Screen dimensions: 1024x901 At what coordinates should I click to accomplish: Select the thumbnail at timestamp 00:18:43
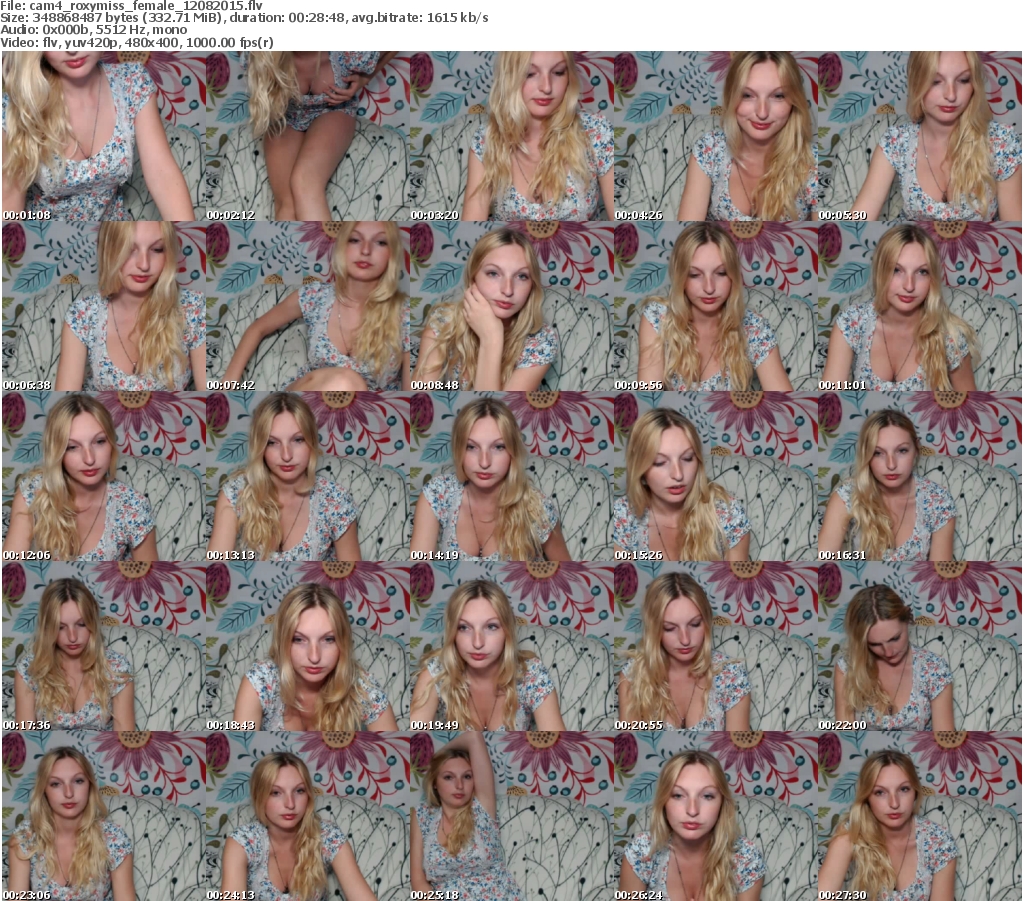[x=308, y=646]
